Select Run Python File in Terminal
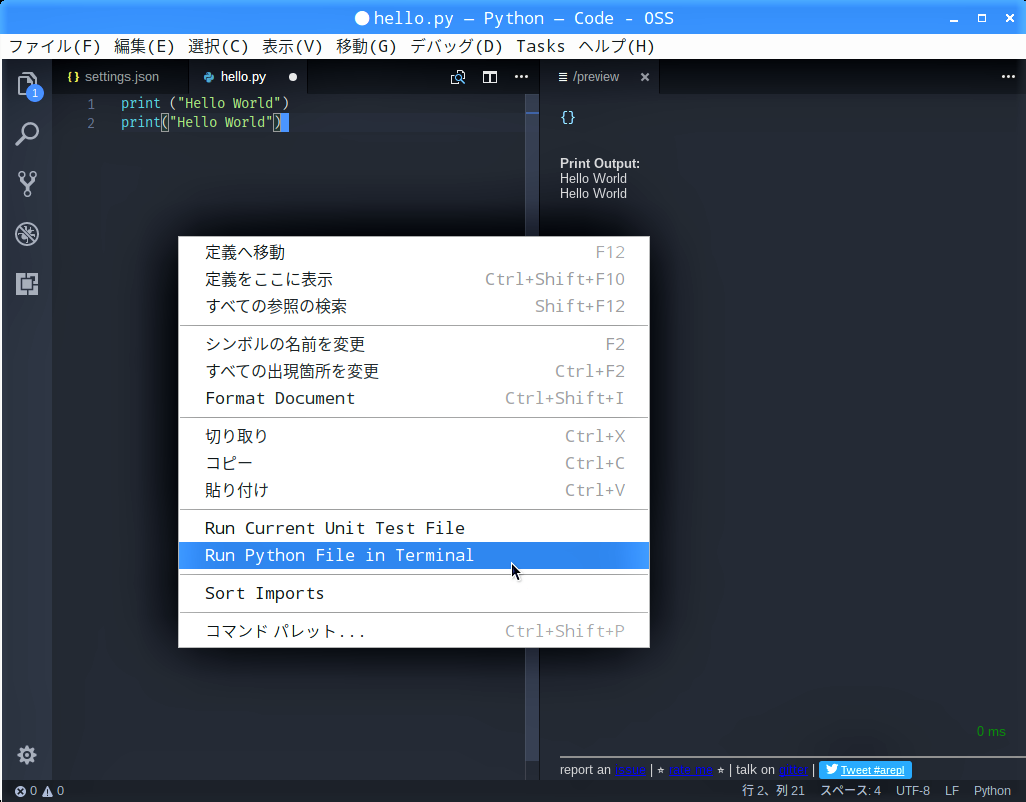The image size is (1026, 802). point(414,555)
